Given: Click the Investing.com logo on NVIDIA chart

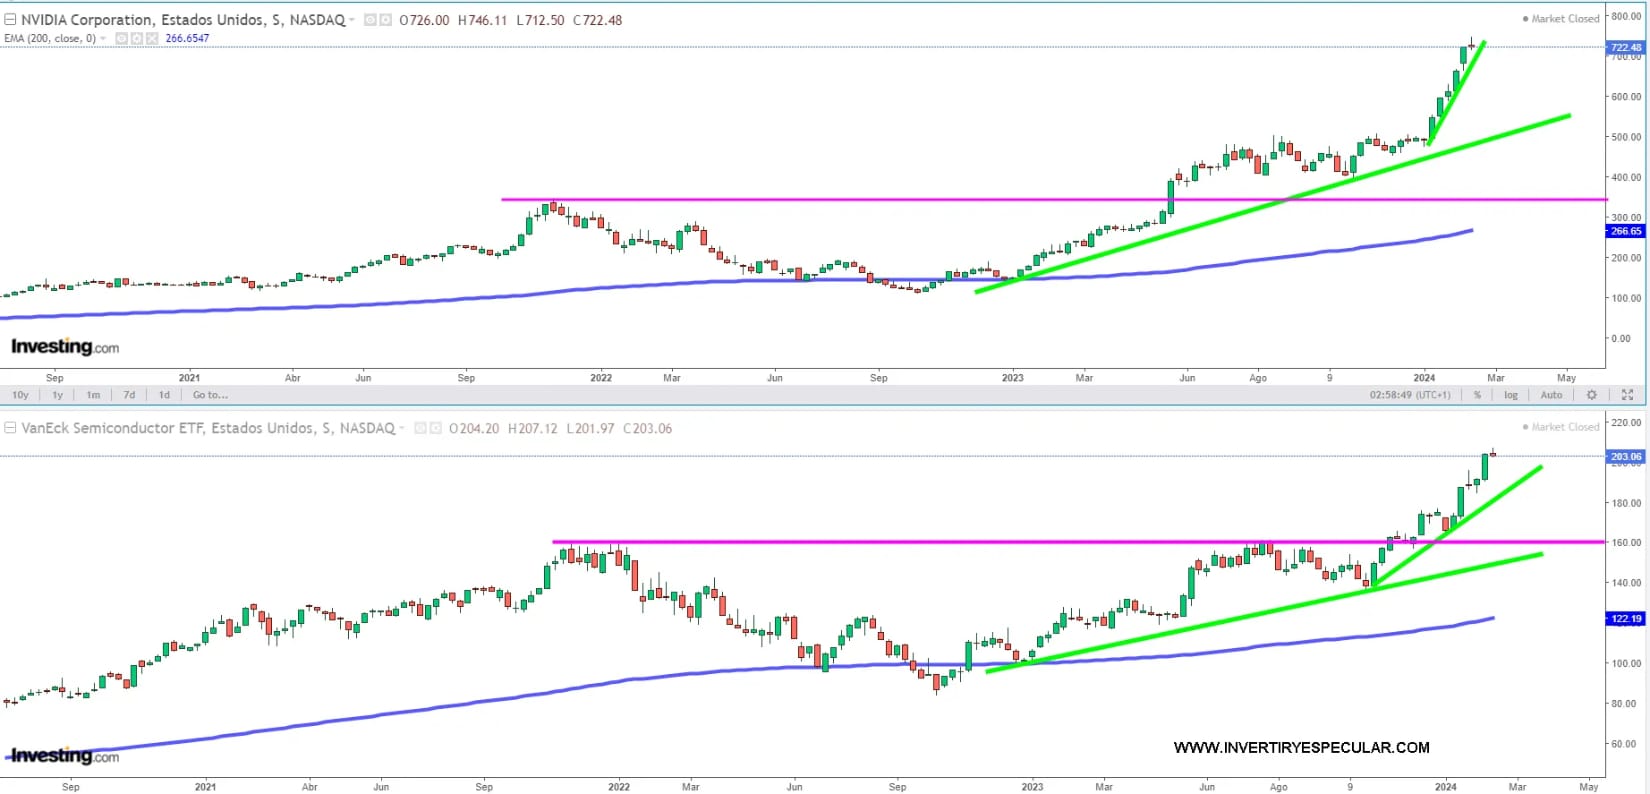Looking at the screenshot, I should (x=65, y=347).
